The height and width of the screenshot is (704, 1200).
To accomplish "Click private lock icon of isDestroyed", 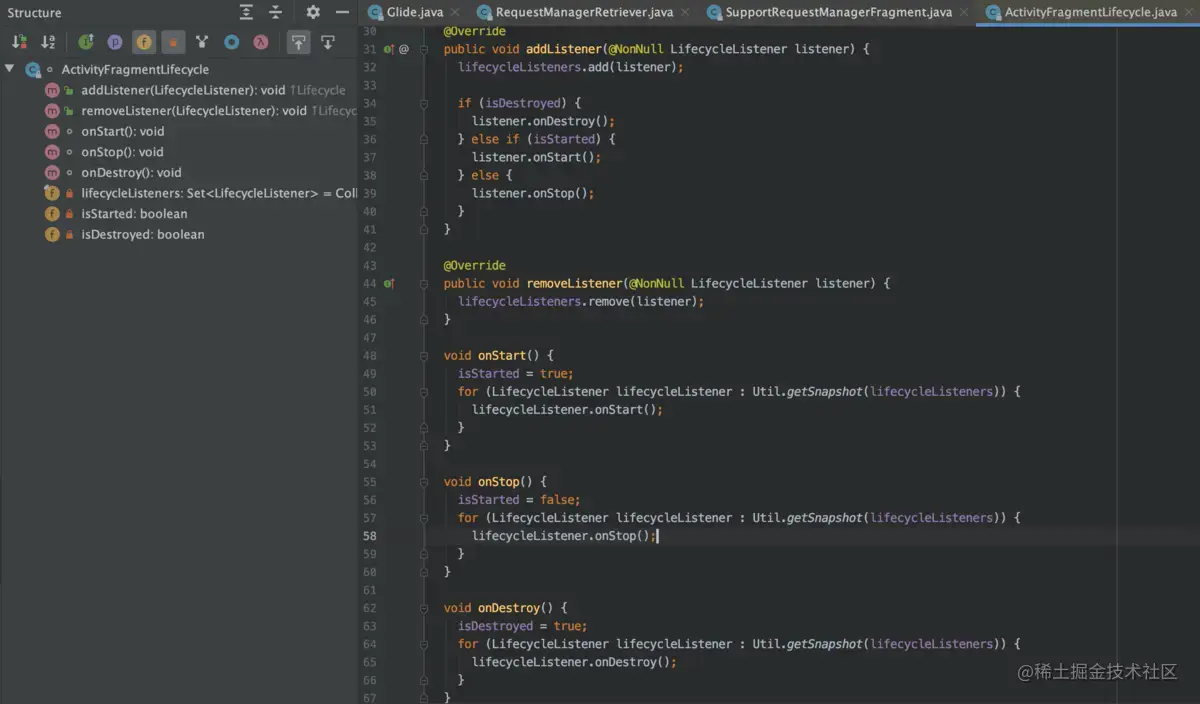I will pyautogui.click(x=69, y=234).
